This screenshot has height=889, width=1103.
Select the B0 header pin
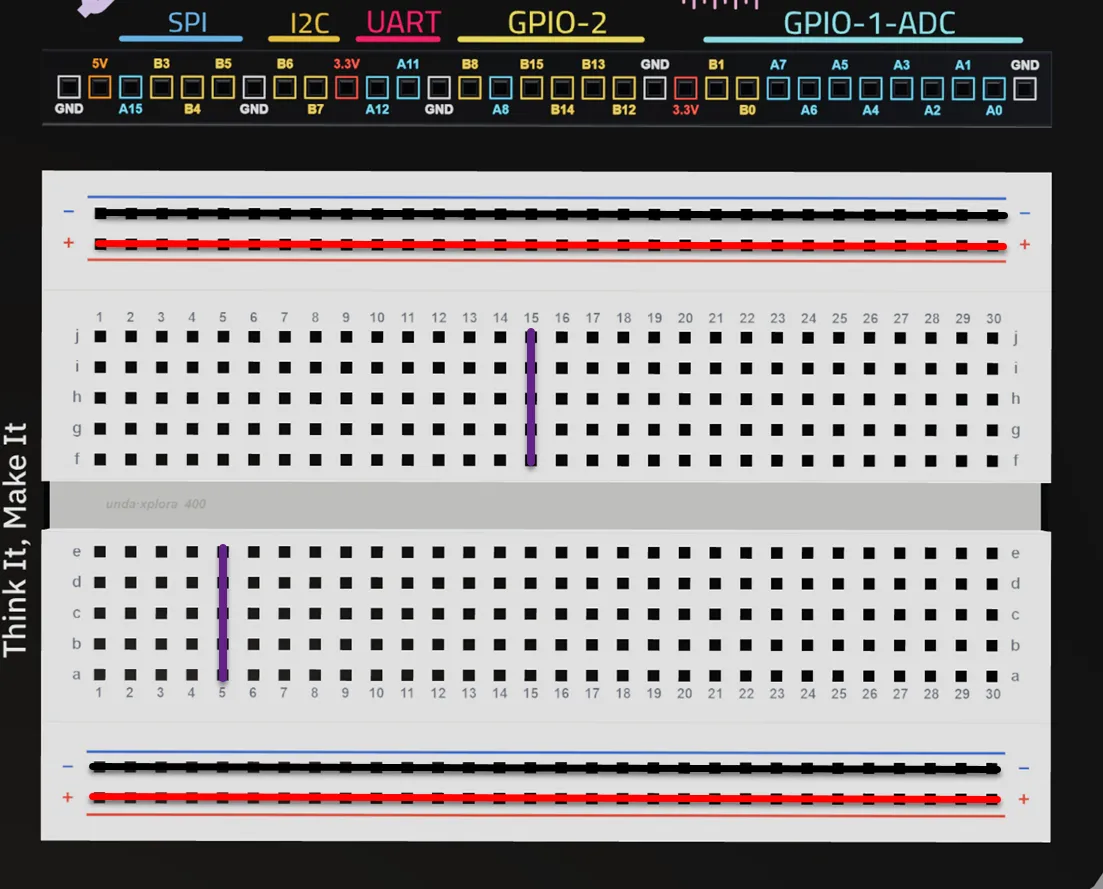coord(747,88)
